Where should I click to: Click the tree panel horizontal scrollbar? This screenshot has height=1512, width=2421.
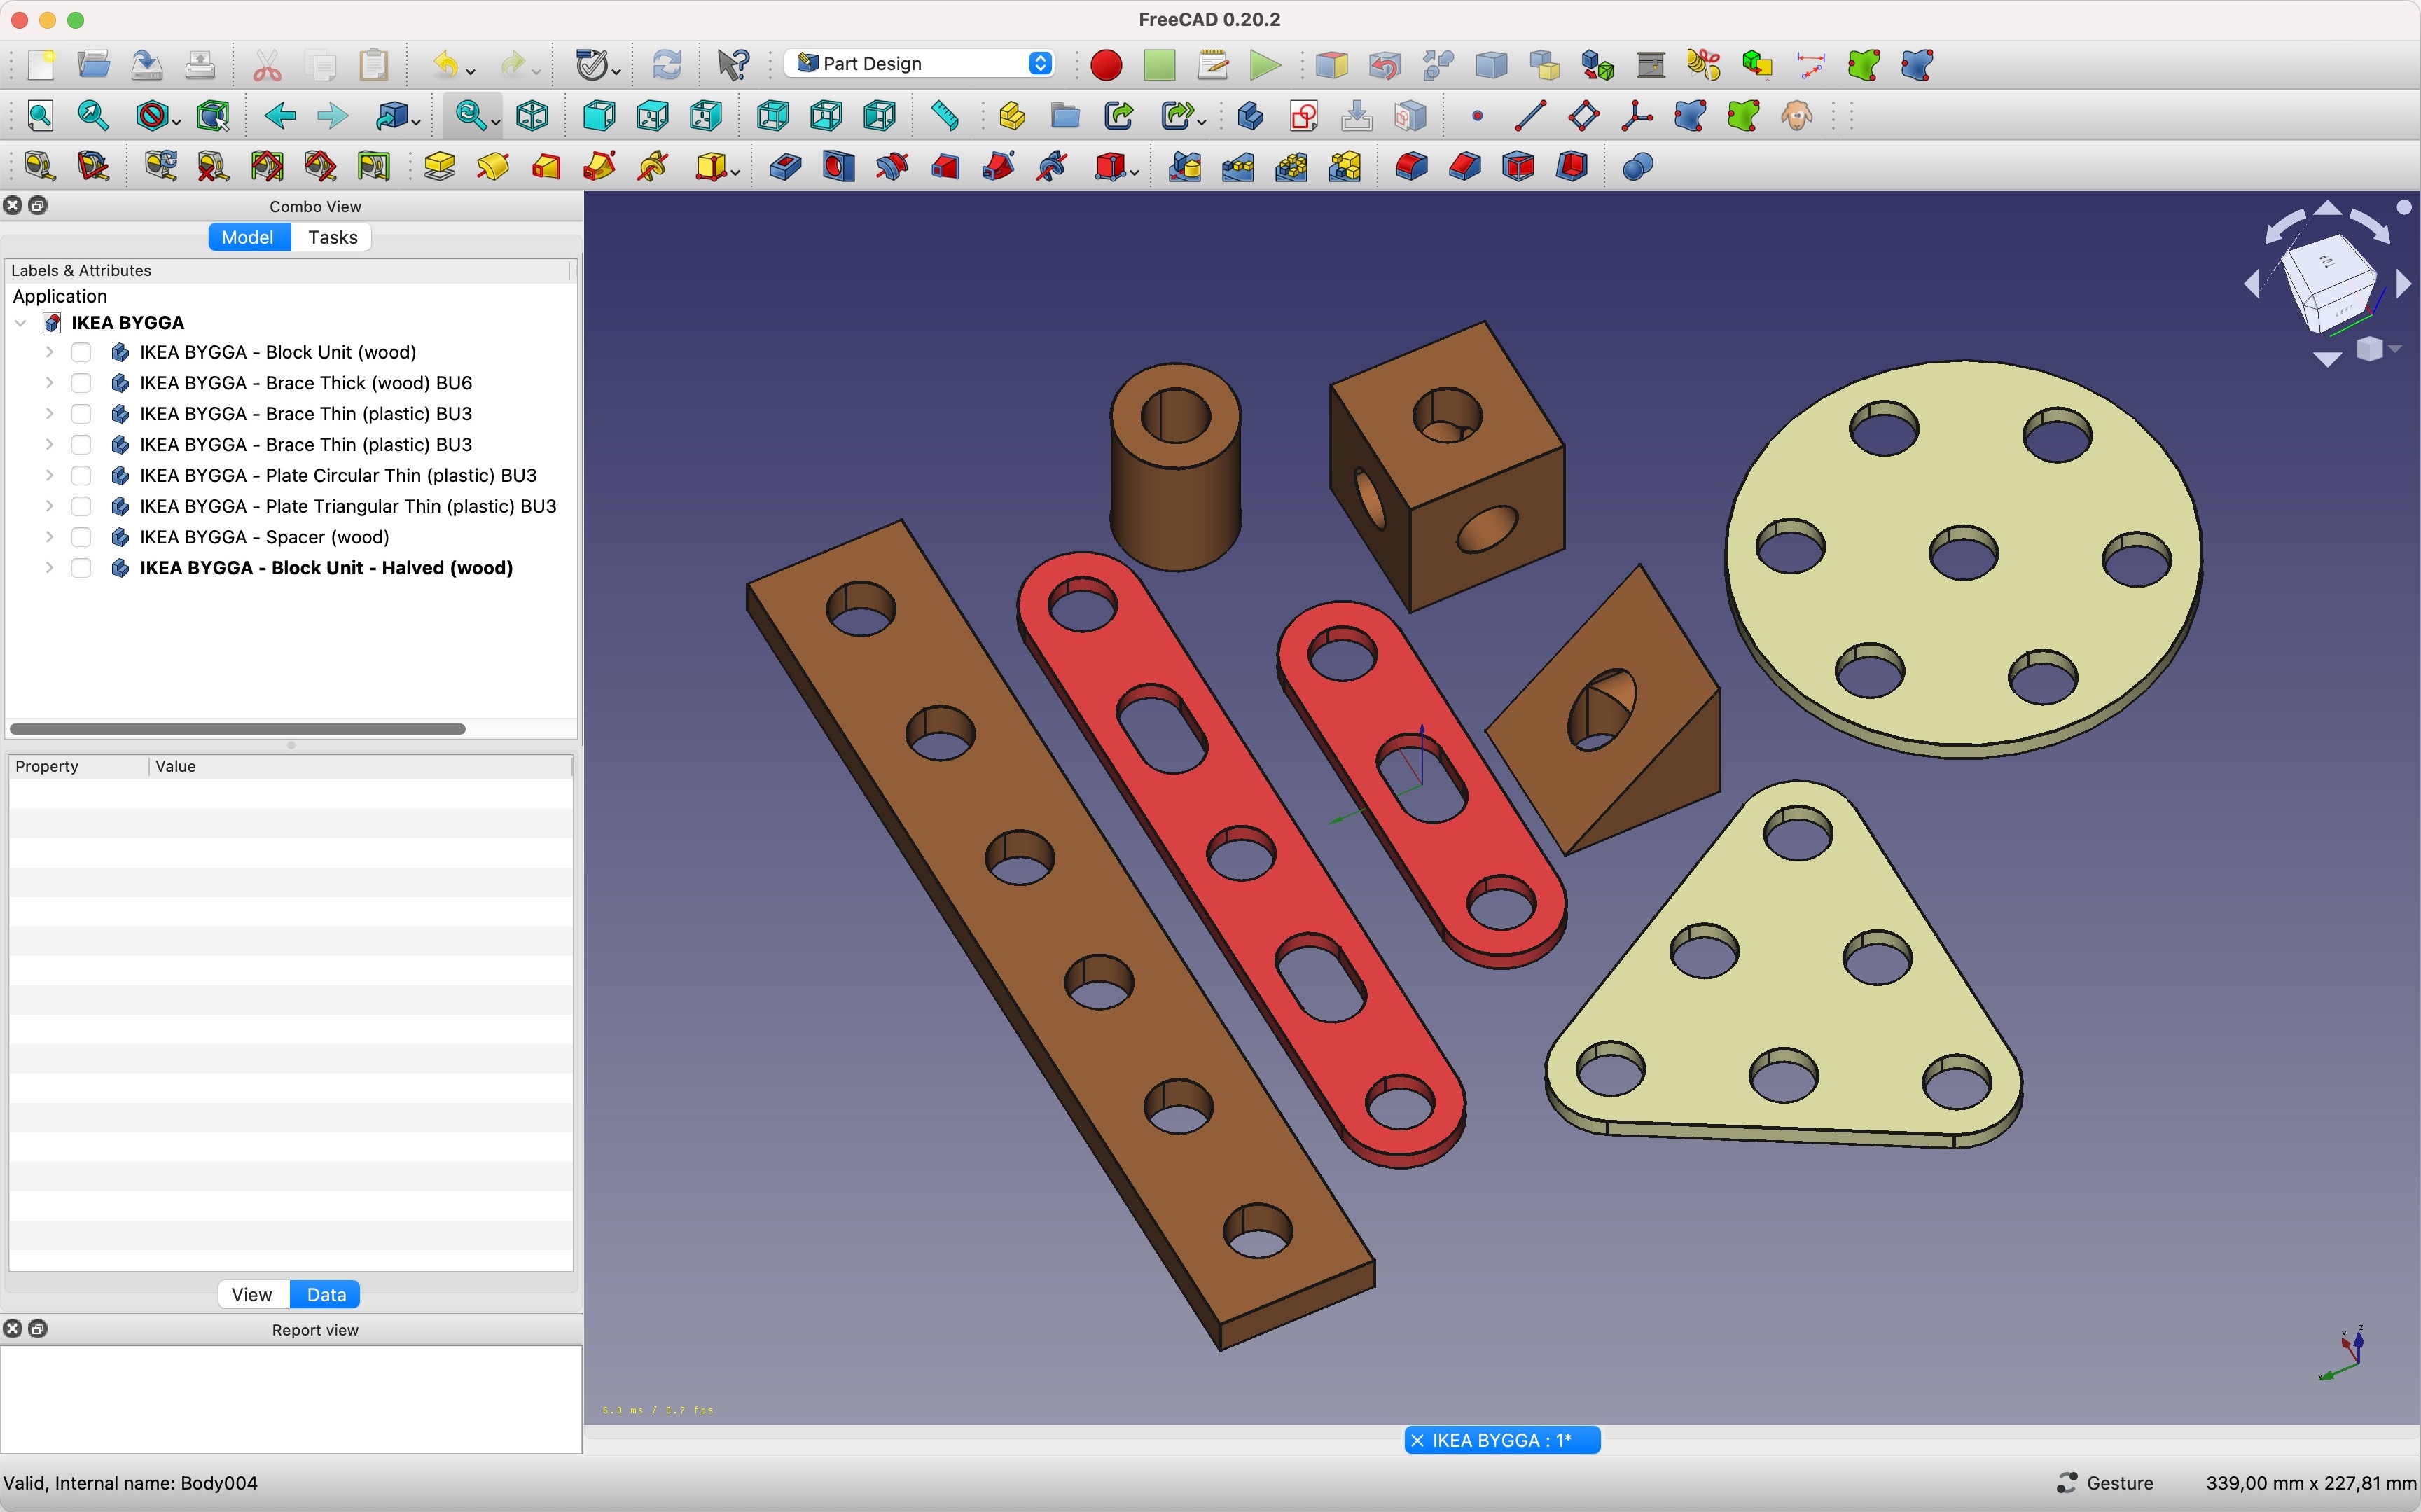point(238,729)
